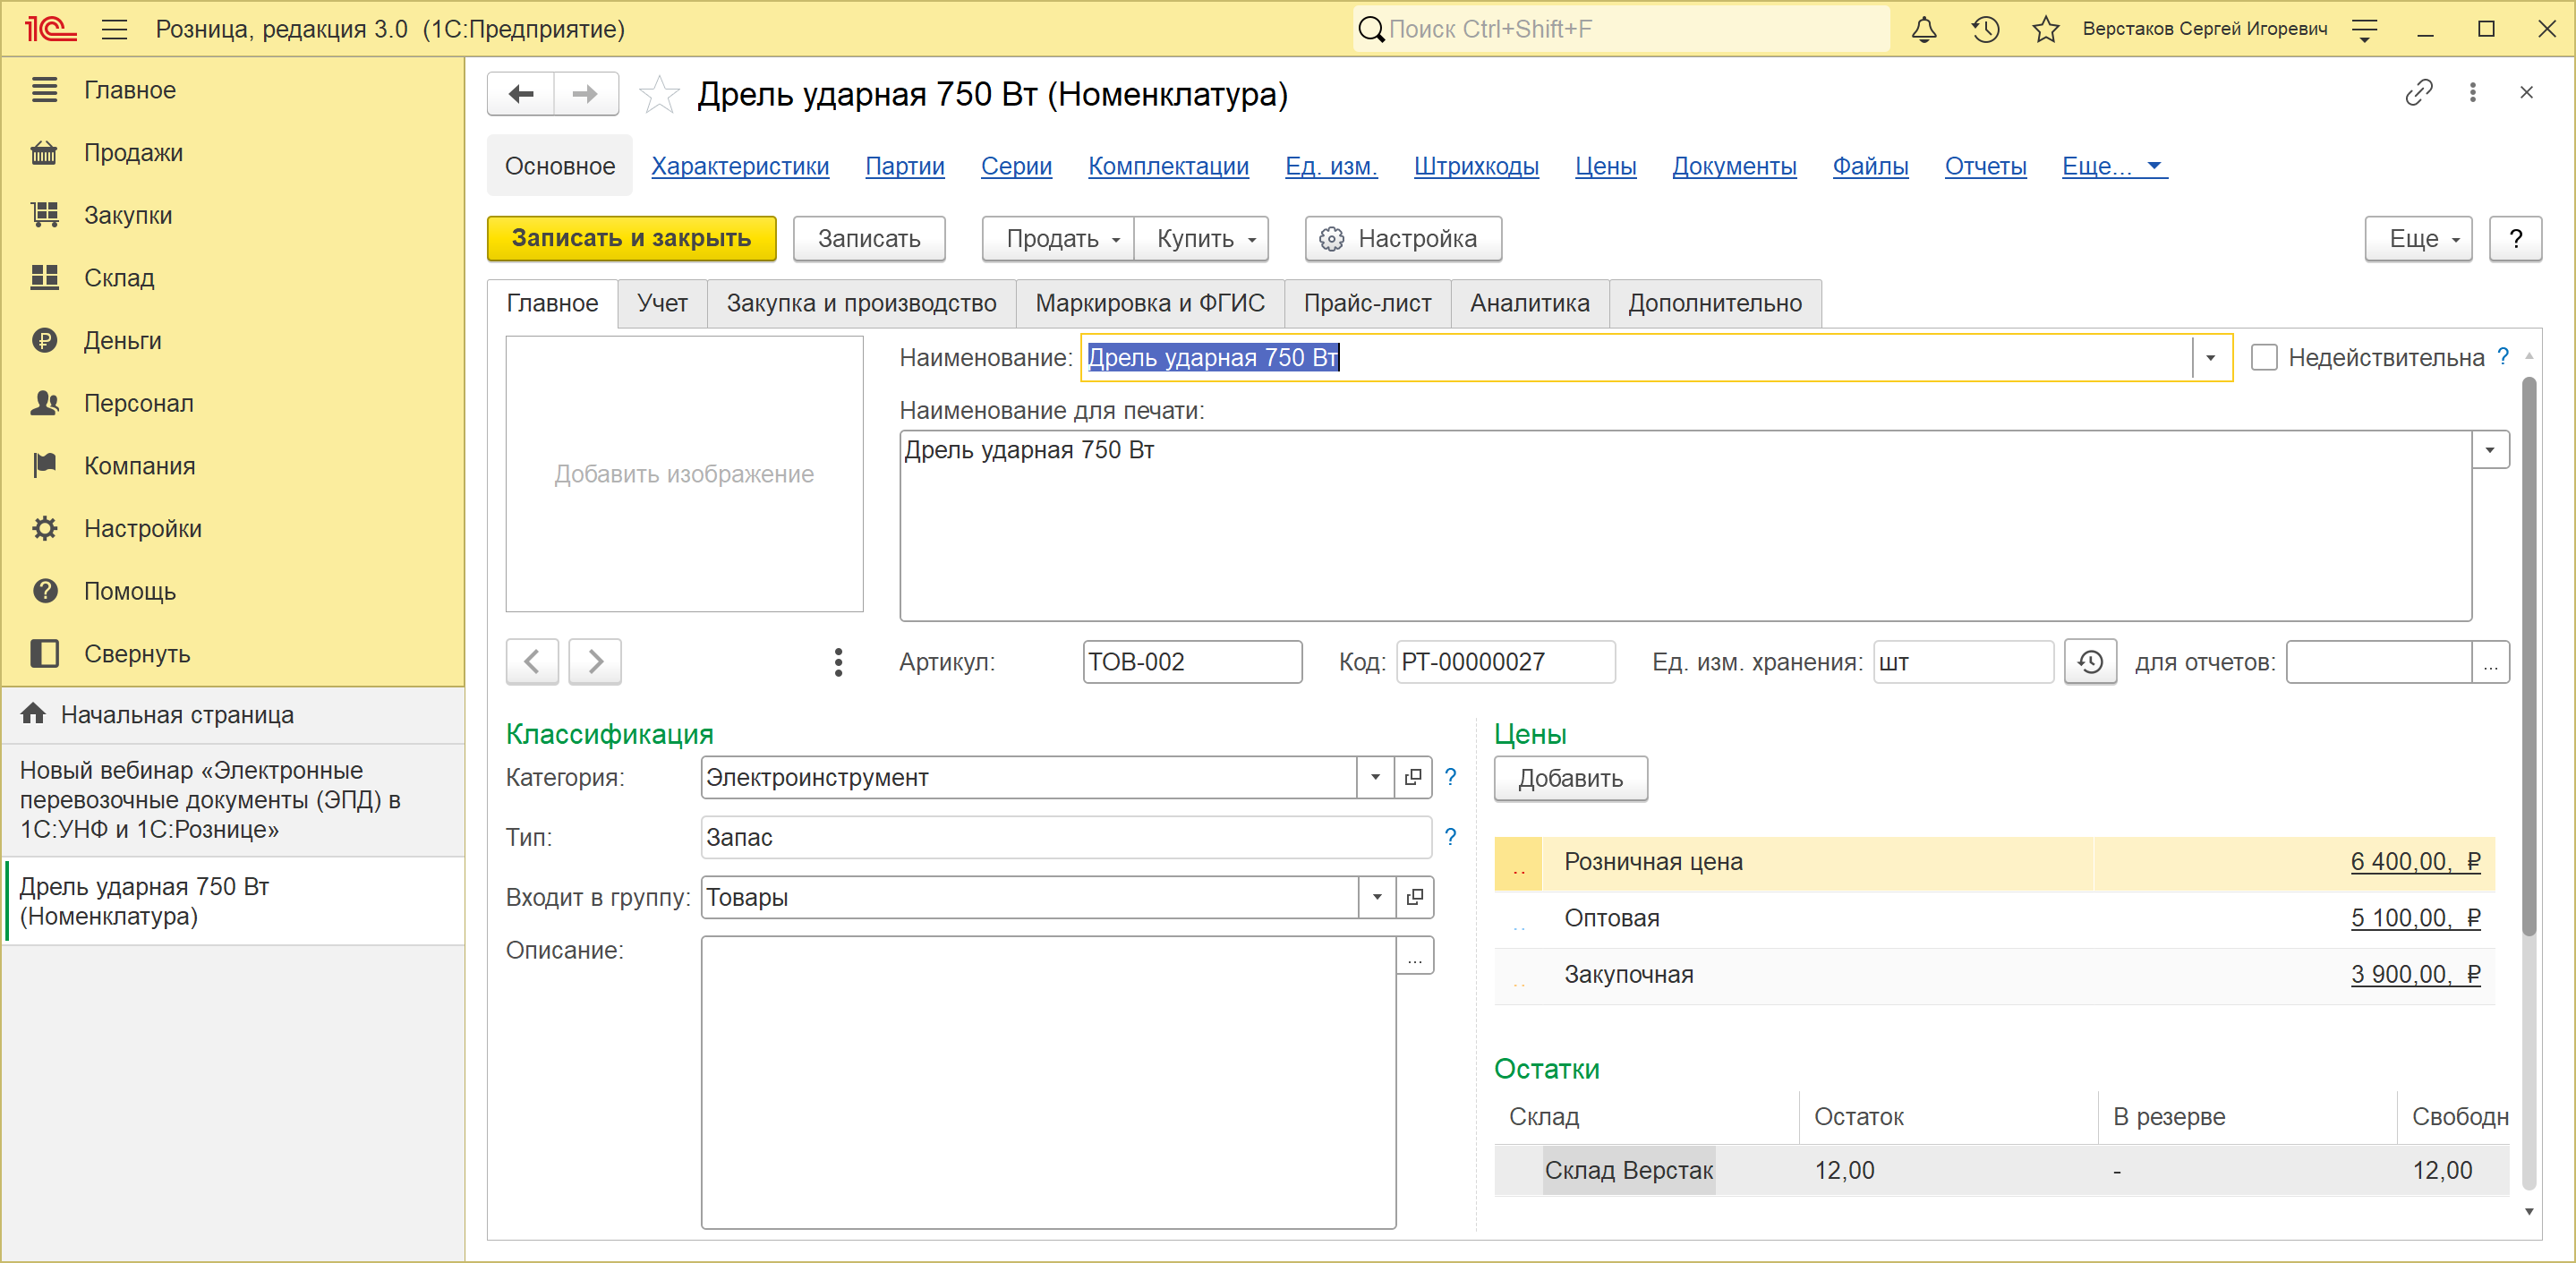Click Записать и закрыть button
2576x1263 pixels.
click(x=631, y=238)
